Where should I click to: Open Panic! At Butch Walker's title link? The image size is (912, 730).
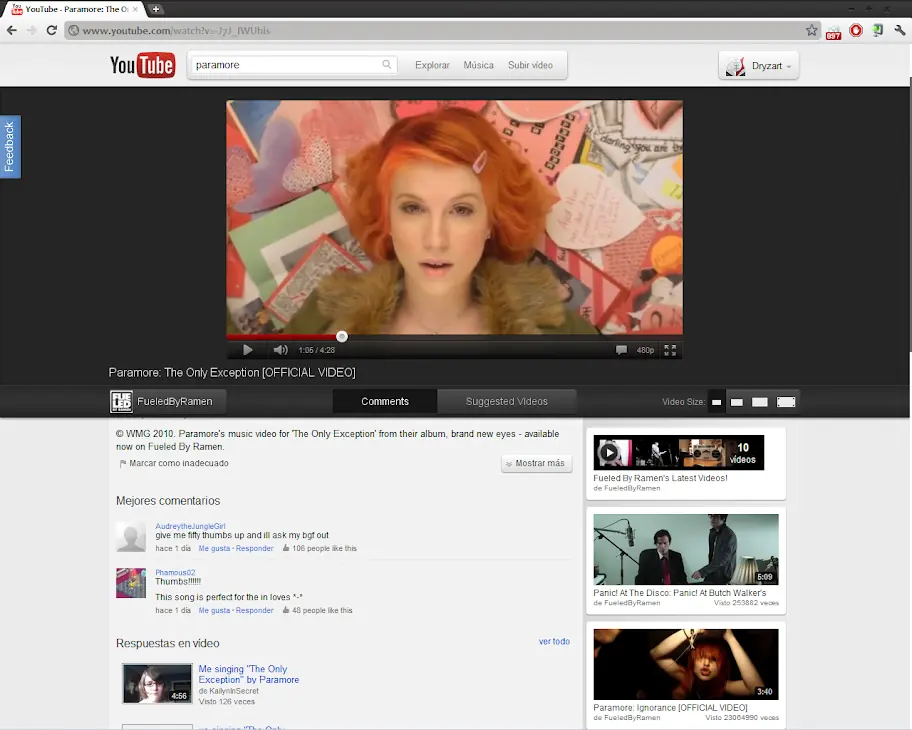[679, 593]
